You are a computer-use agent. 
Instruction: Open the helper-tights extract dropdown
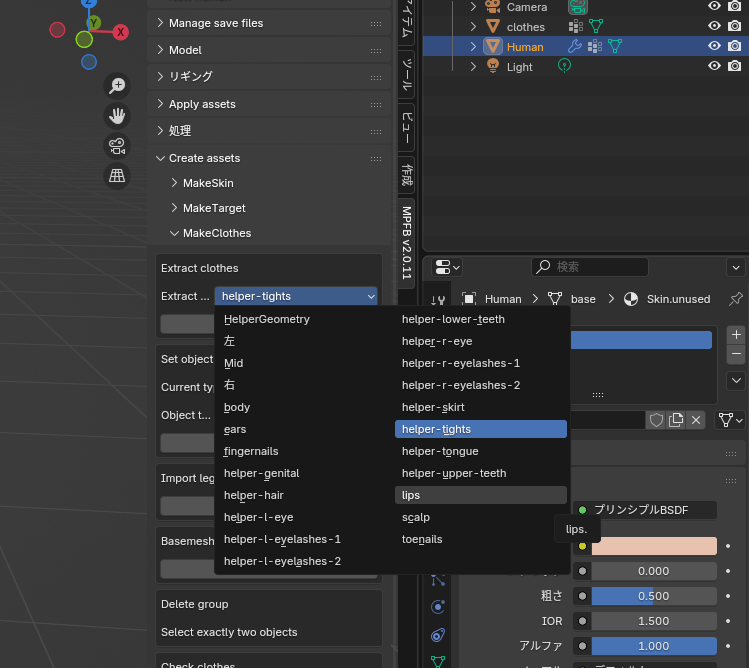pos(298,296)
